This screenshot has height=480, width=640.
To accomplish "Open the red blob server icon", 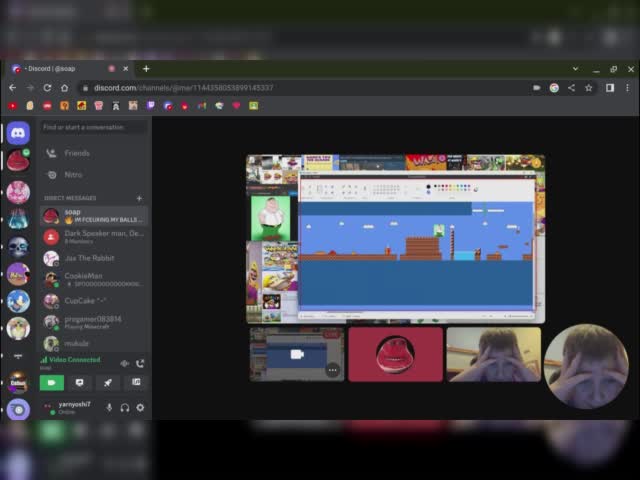I will 18,160.
